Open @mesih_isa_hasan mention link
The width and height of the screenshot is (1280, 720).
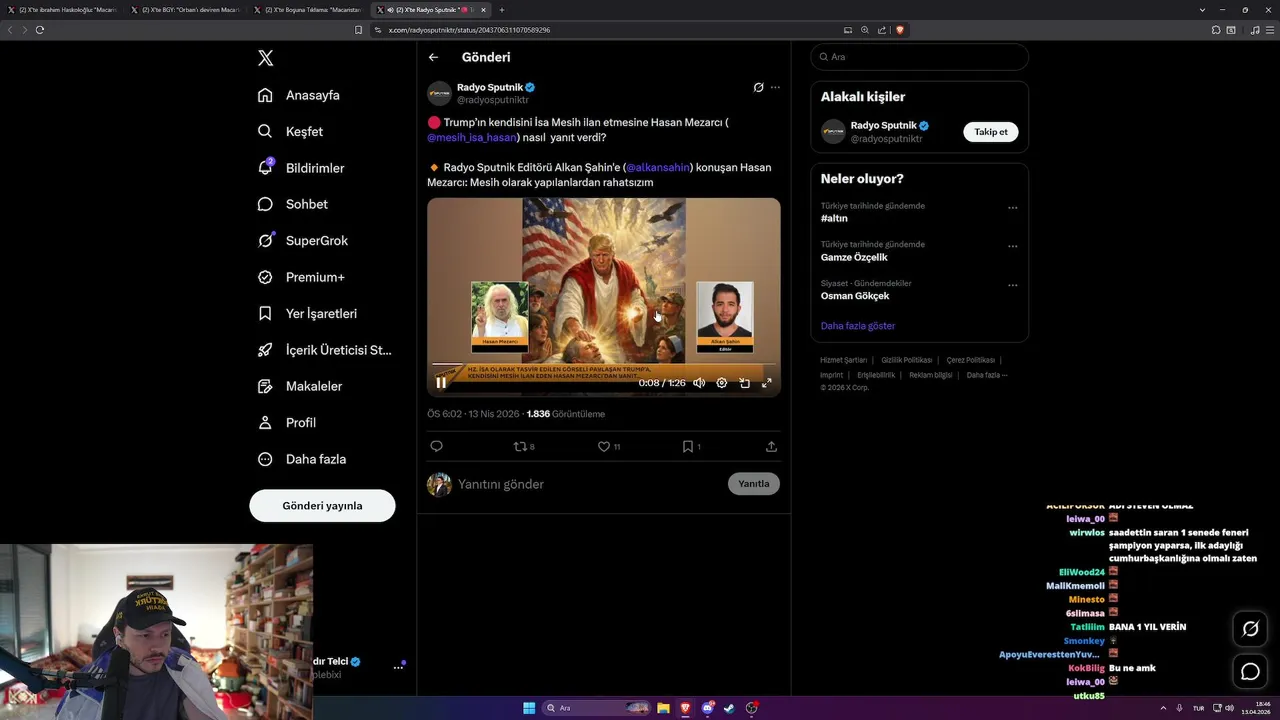pyautogui.click(x=472, y=137)
